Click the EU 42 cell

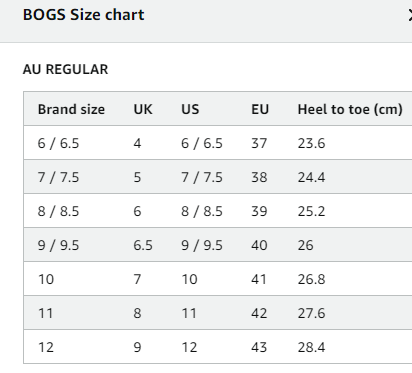click(x=259, y=313)
